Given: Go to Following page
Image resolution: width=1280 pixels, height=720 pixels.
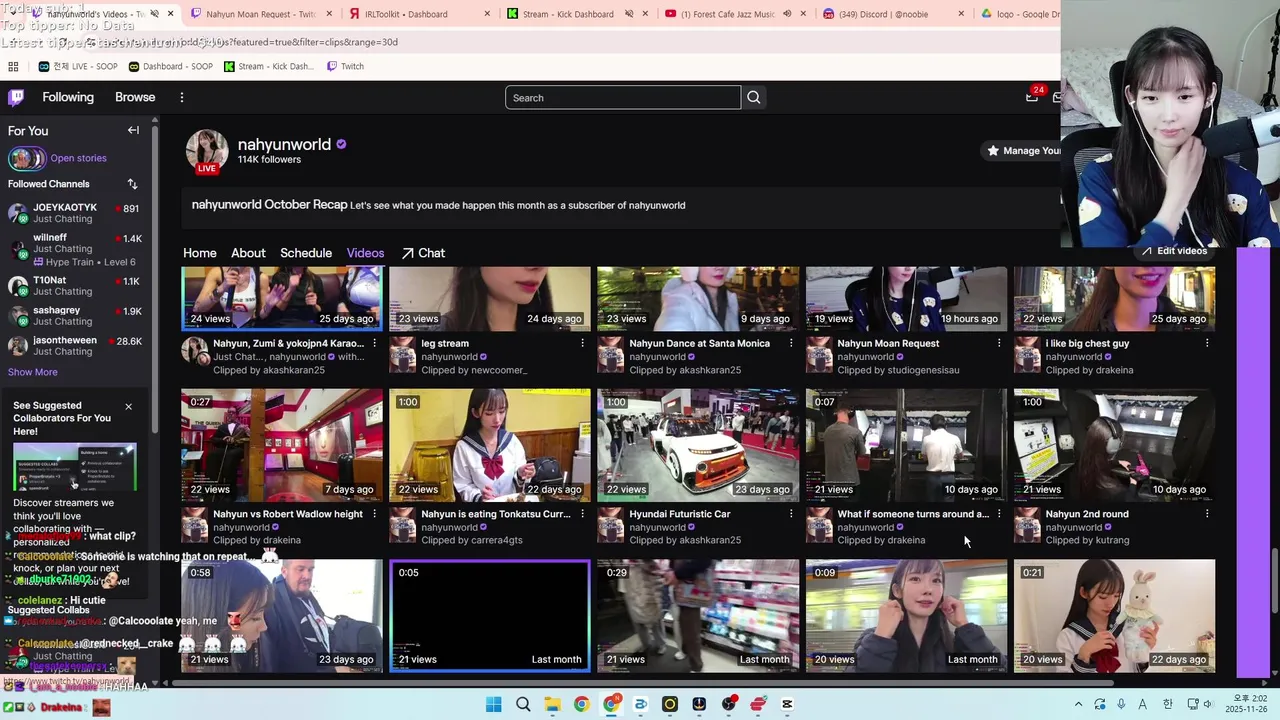Looking at the screenshot, I should pyautogui.click(x=68, y=97).
